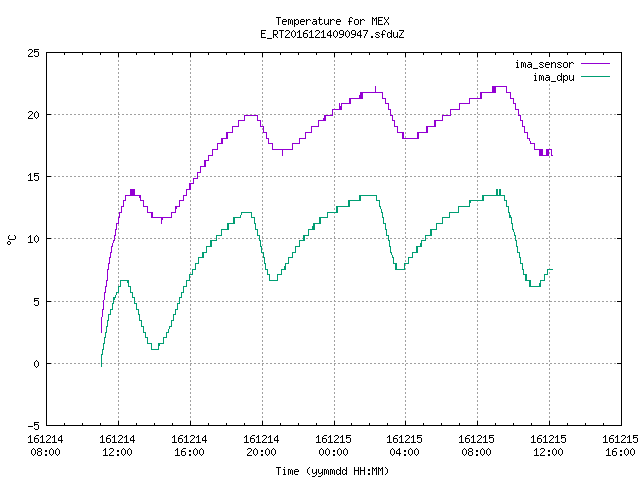Click the ima_sensor legend label

pyautogui.click(x=544, y=64)
